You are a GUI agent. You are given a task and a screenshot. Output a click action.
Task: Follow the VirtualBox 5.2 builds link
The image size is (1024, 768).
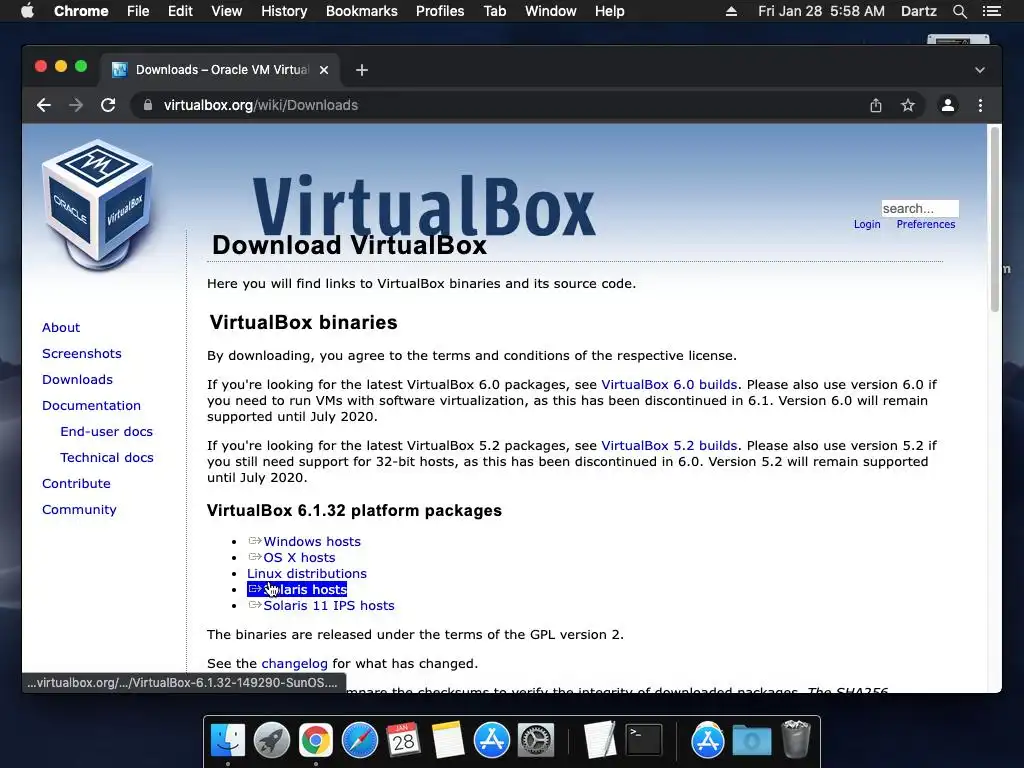coord(669,445)
